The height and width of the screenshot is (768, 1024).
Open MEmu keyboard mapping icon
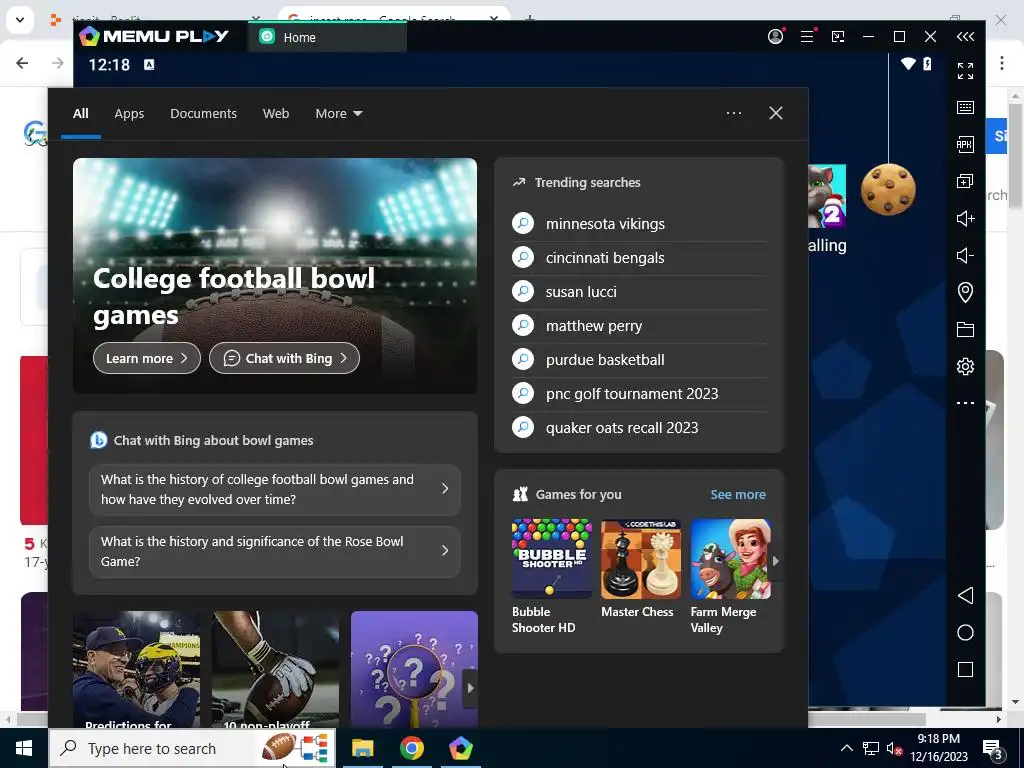click(965, 108)
